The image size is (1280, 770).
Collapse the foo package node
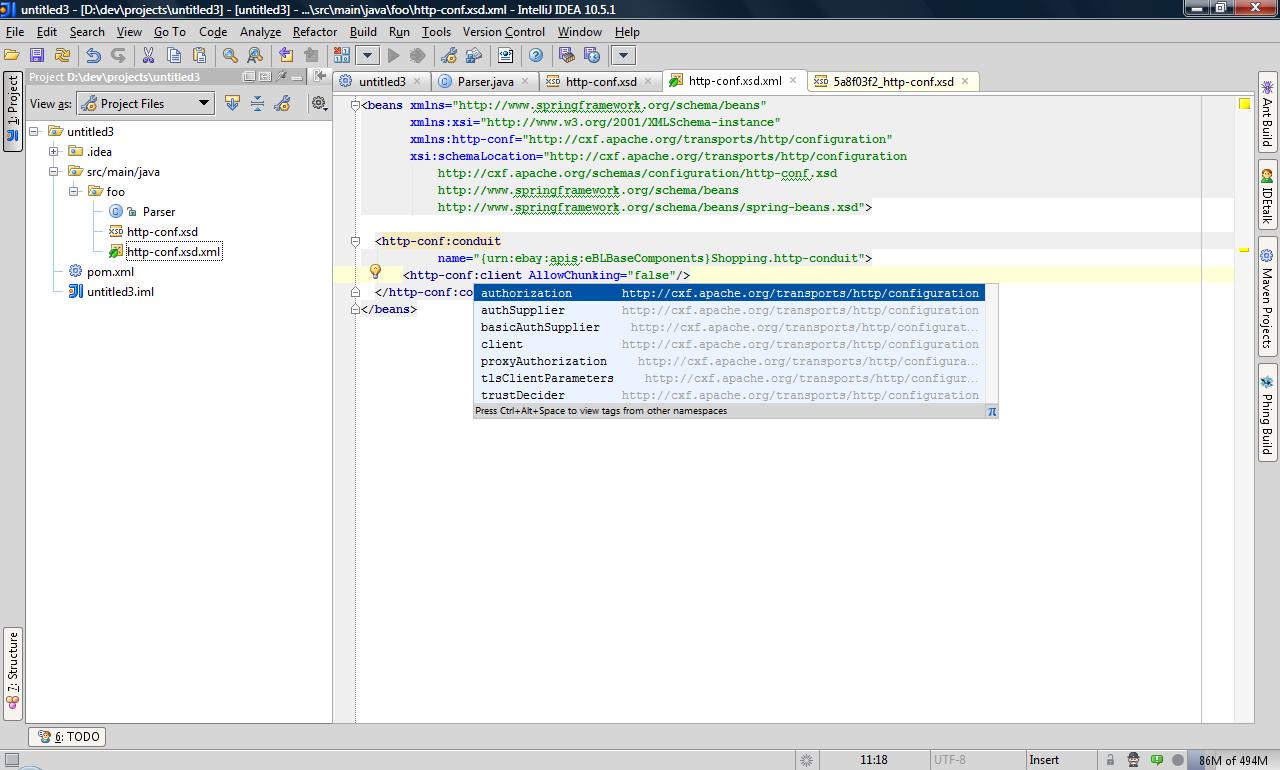tap(74, 191)
